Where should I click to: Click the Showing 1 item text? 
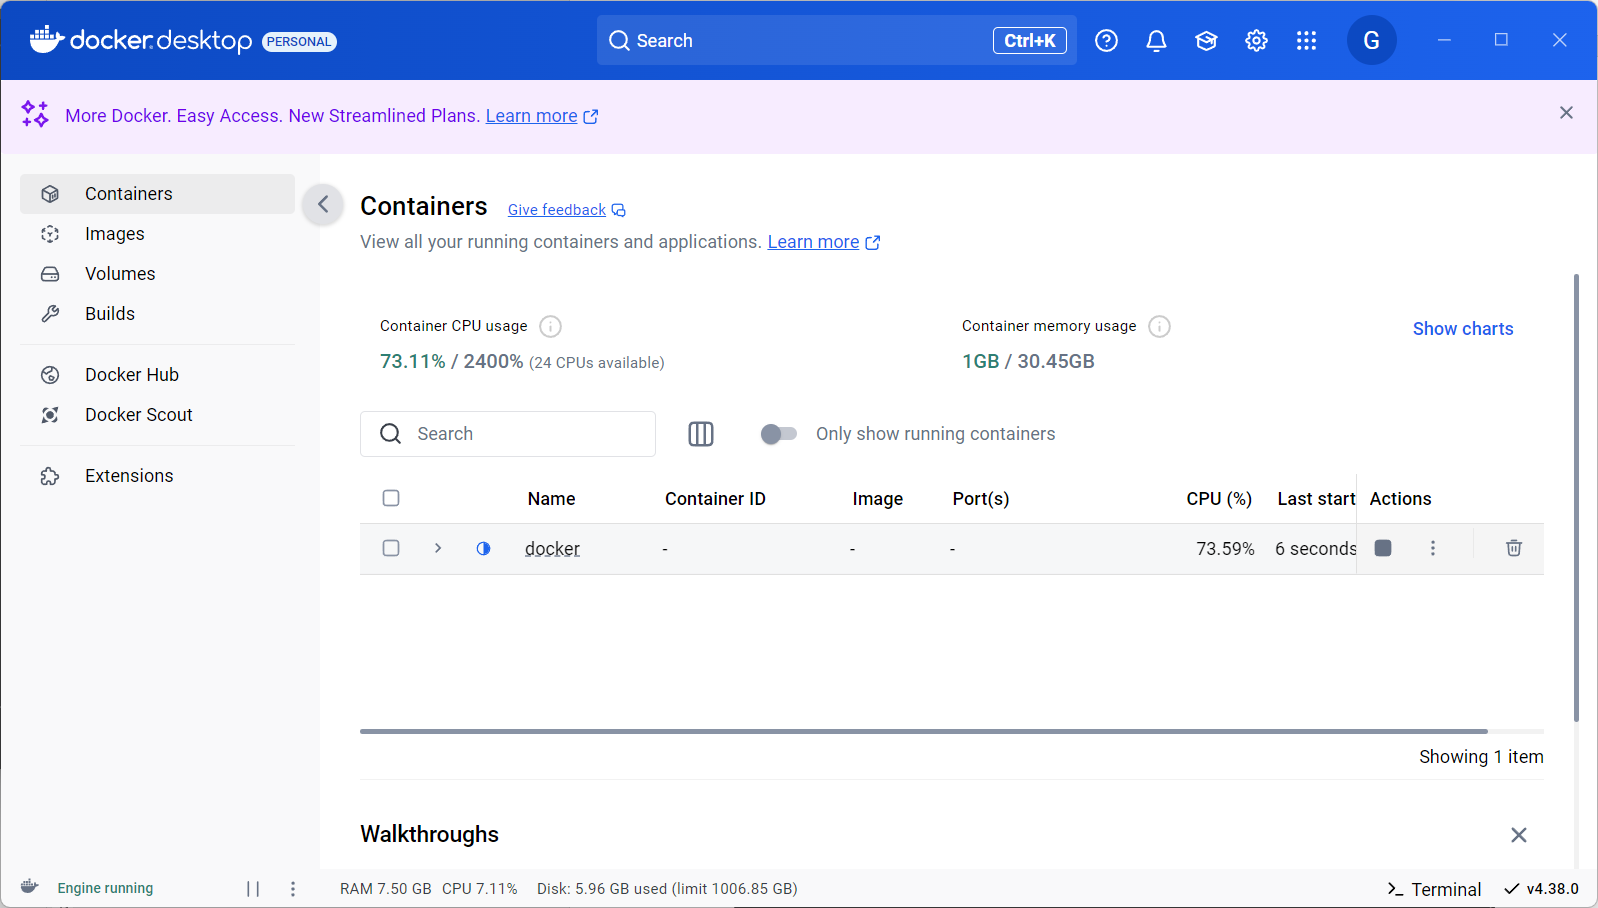[x=1481, y=757]
